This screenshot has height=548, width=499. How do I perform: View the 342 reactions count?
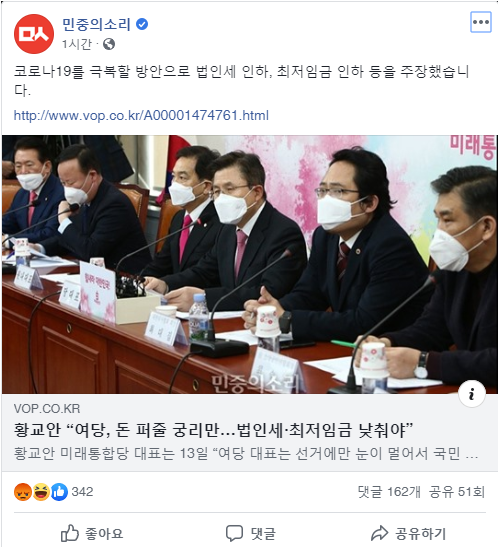pos(82,492)
